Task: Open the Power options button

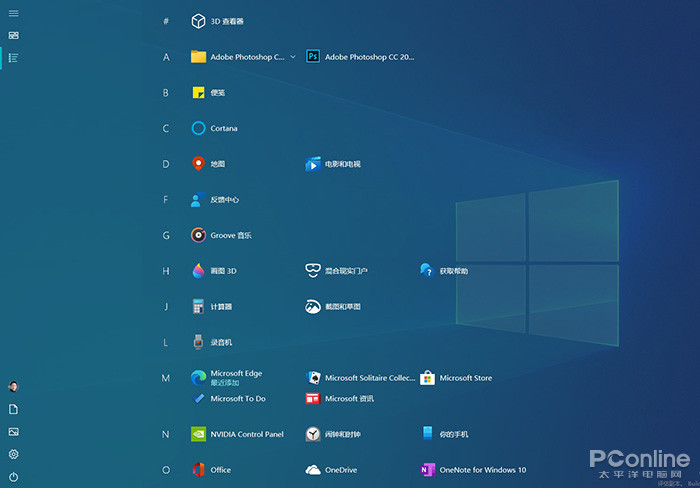Action: click(x=13, y=477)
